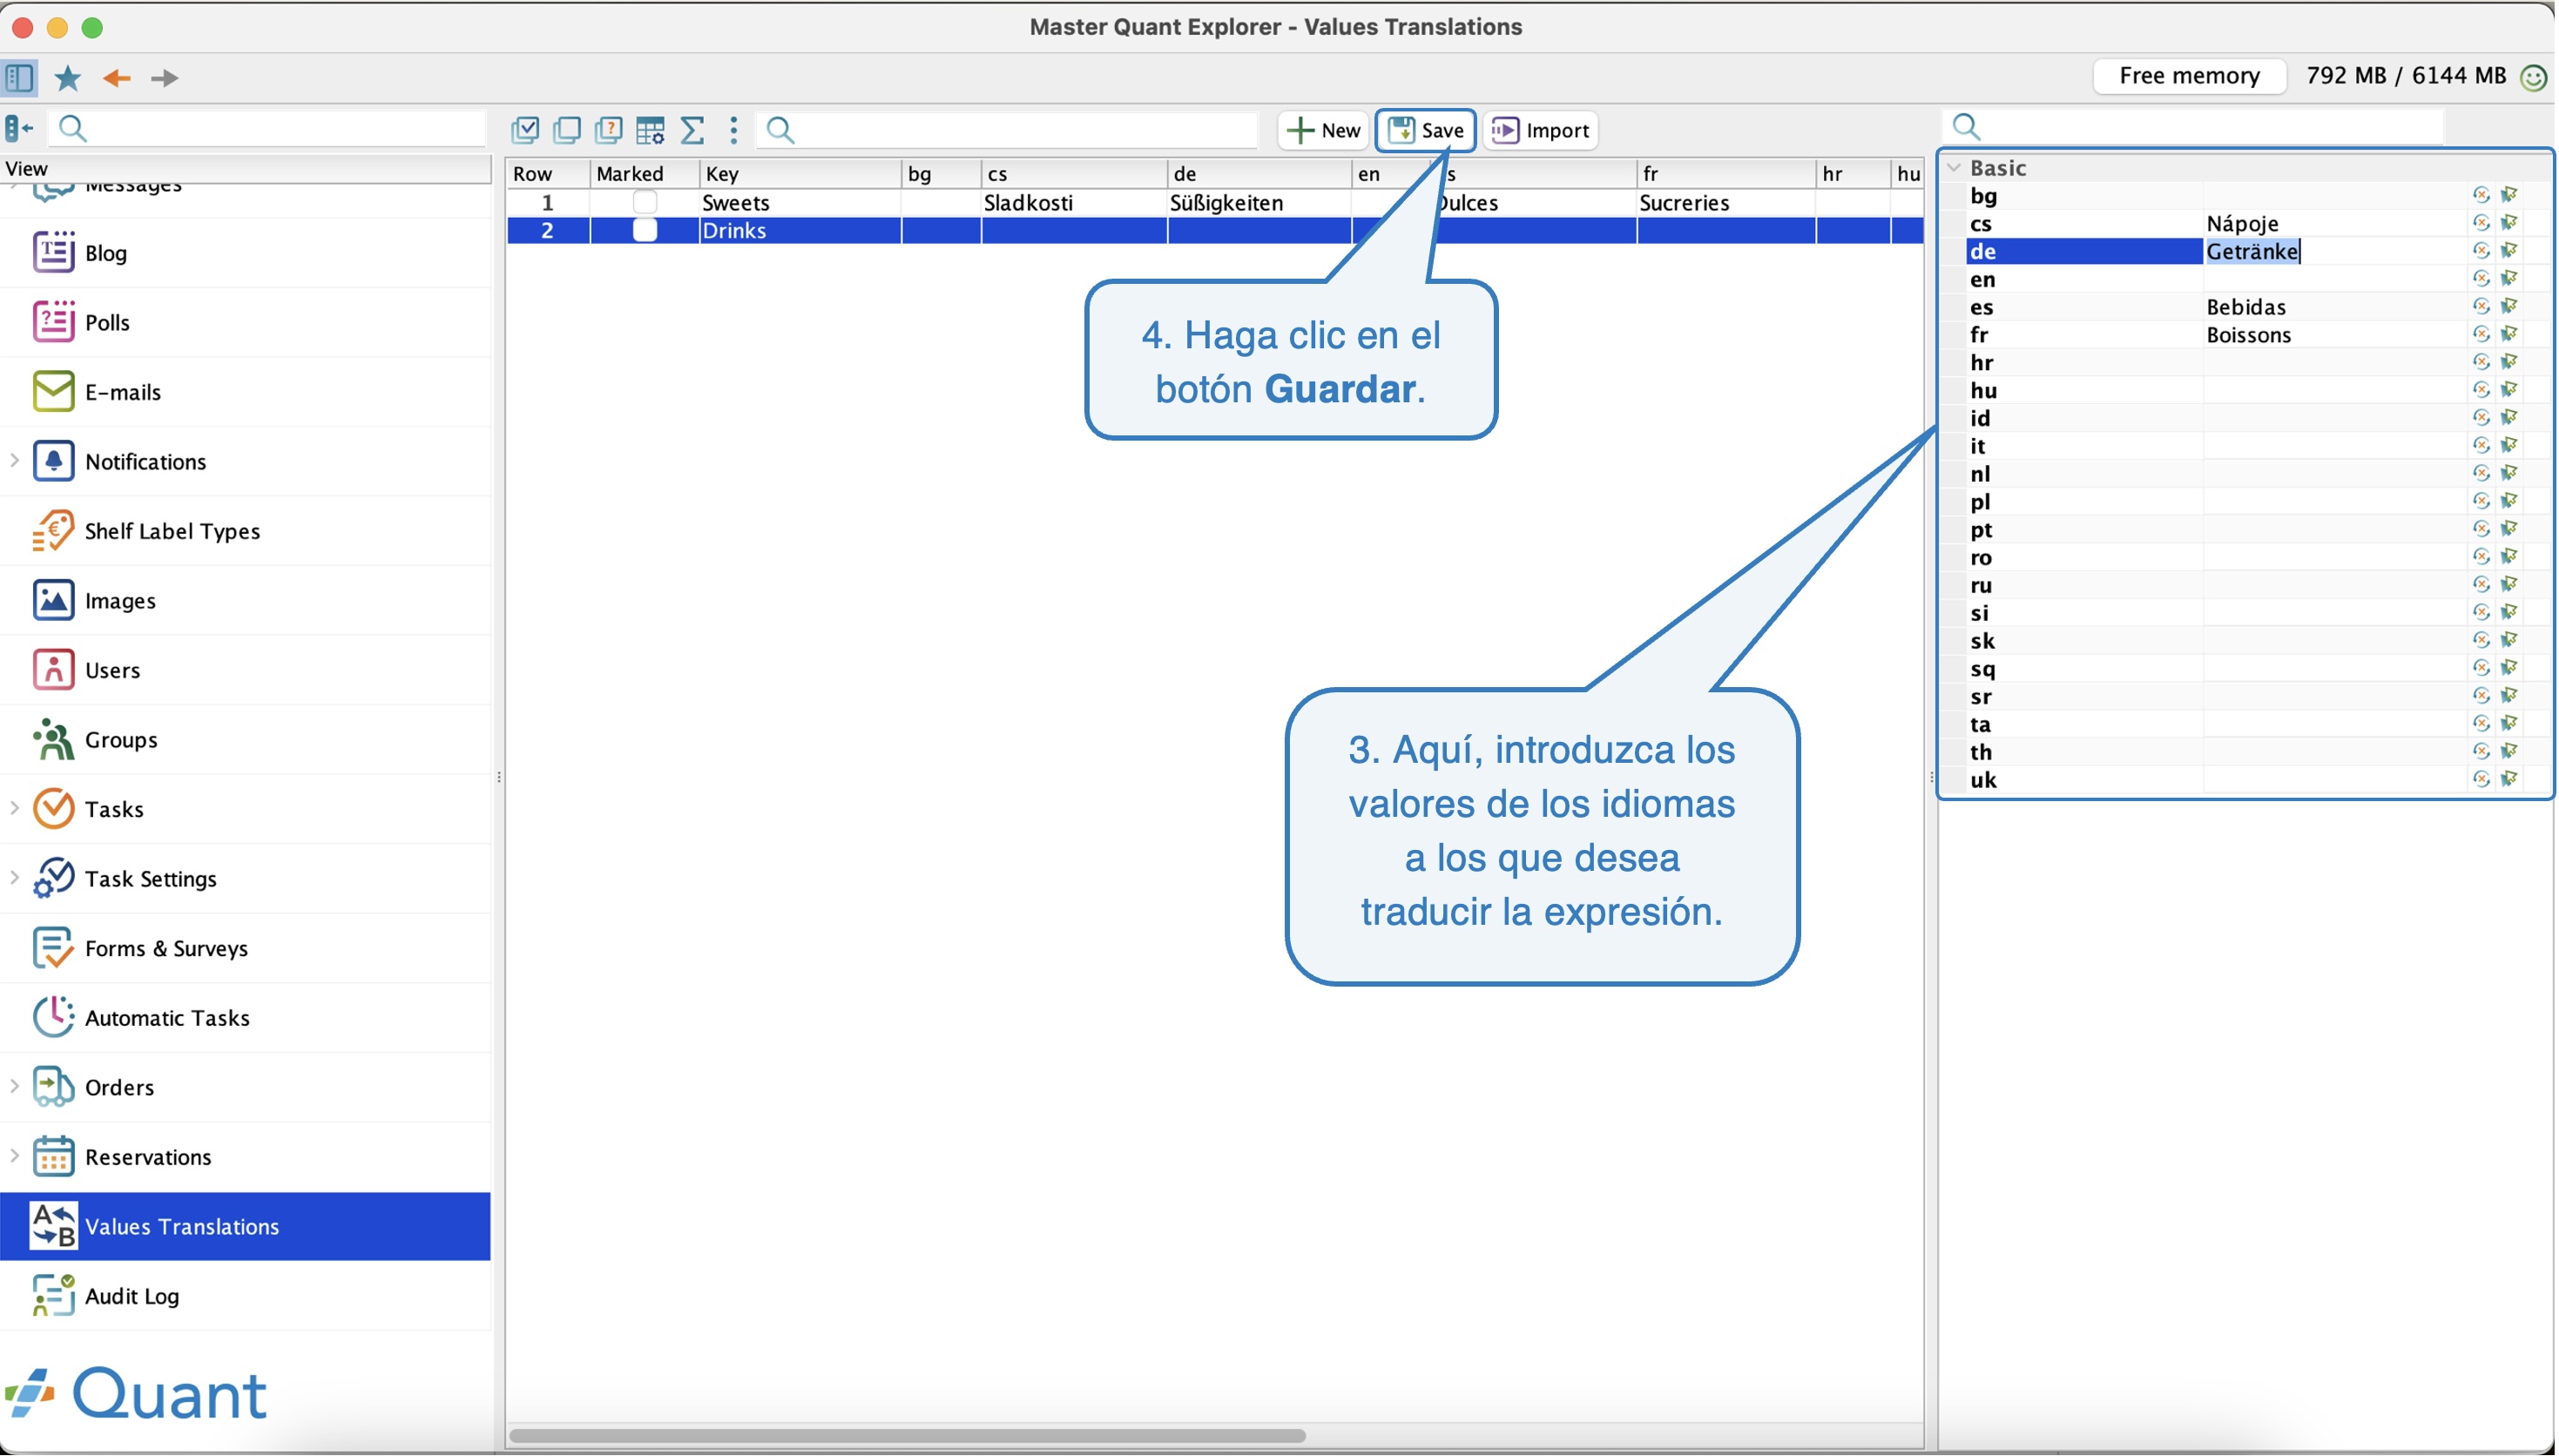Click the Sucreries cell
Screen dimensions: 2559x1456
click(x=1726, y=202)
